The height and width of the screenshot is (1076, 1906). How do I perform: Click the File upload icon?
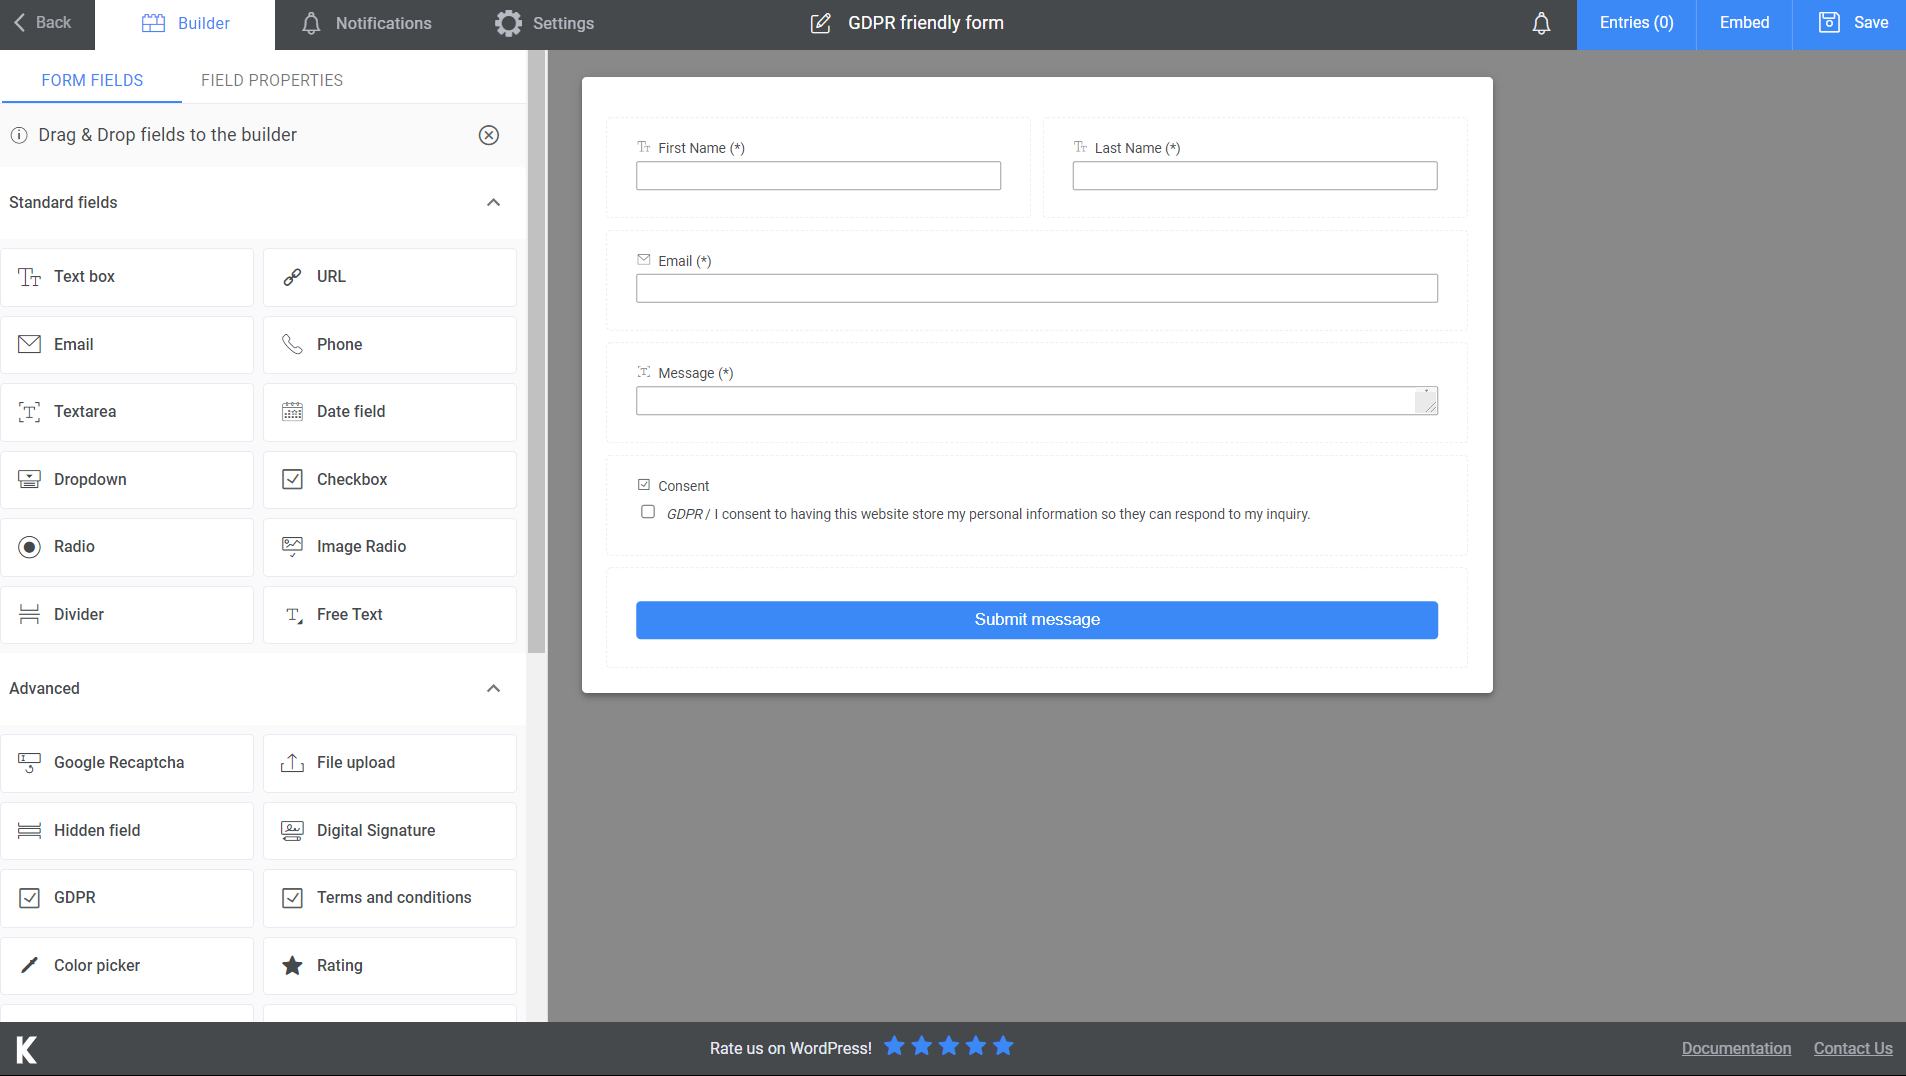coord(292,762)
